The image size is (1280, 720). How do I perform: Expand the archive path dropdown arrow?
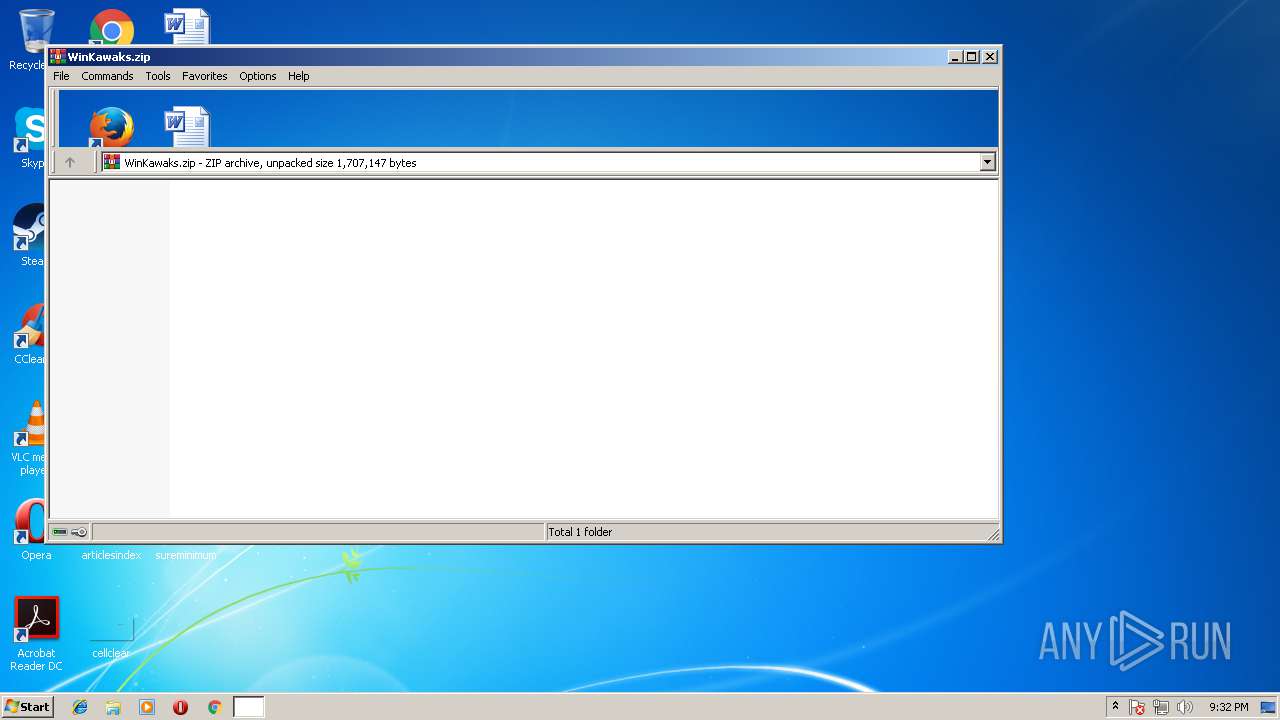point(988,162)
